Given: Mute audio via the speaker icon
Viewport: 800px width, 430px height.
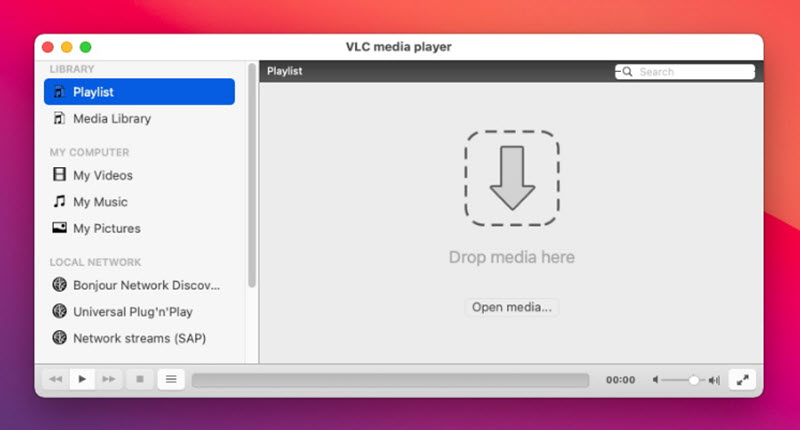Looking at the screenshot, I should click(x=656, y=380).
